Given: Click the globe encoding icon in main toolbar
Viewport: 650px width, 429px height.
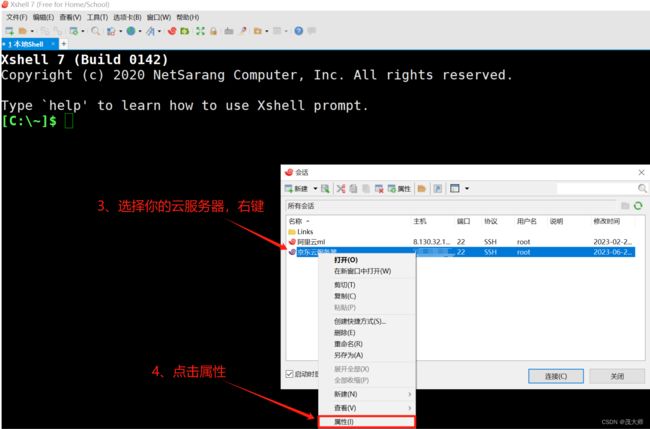Looking at the screenshot, I should coord(131,31).
